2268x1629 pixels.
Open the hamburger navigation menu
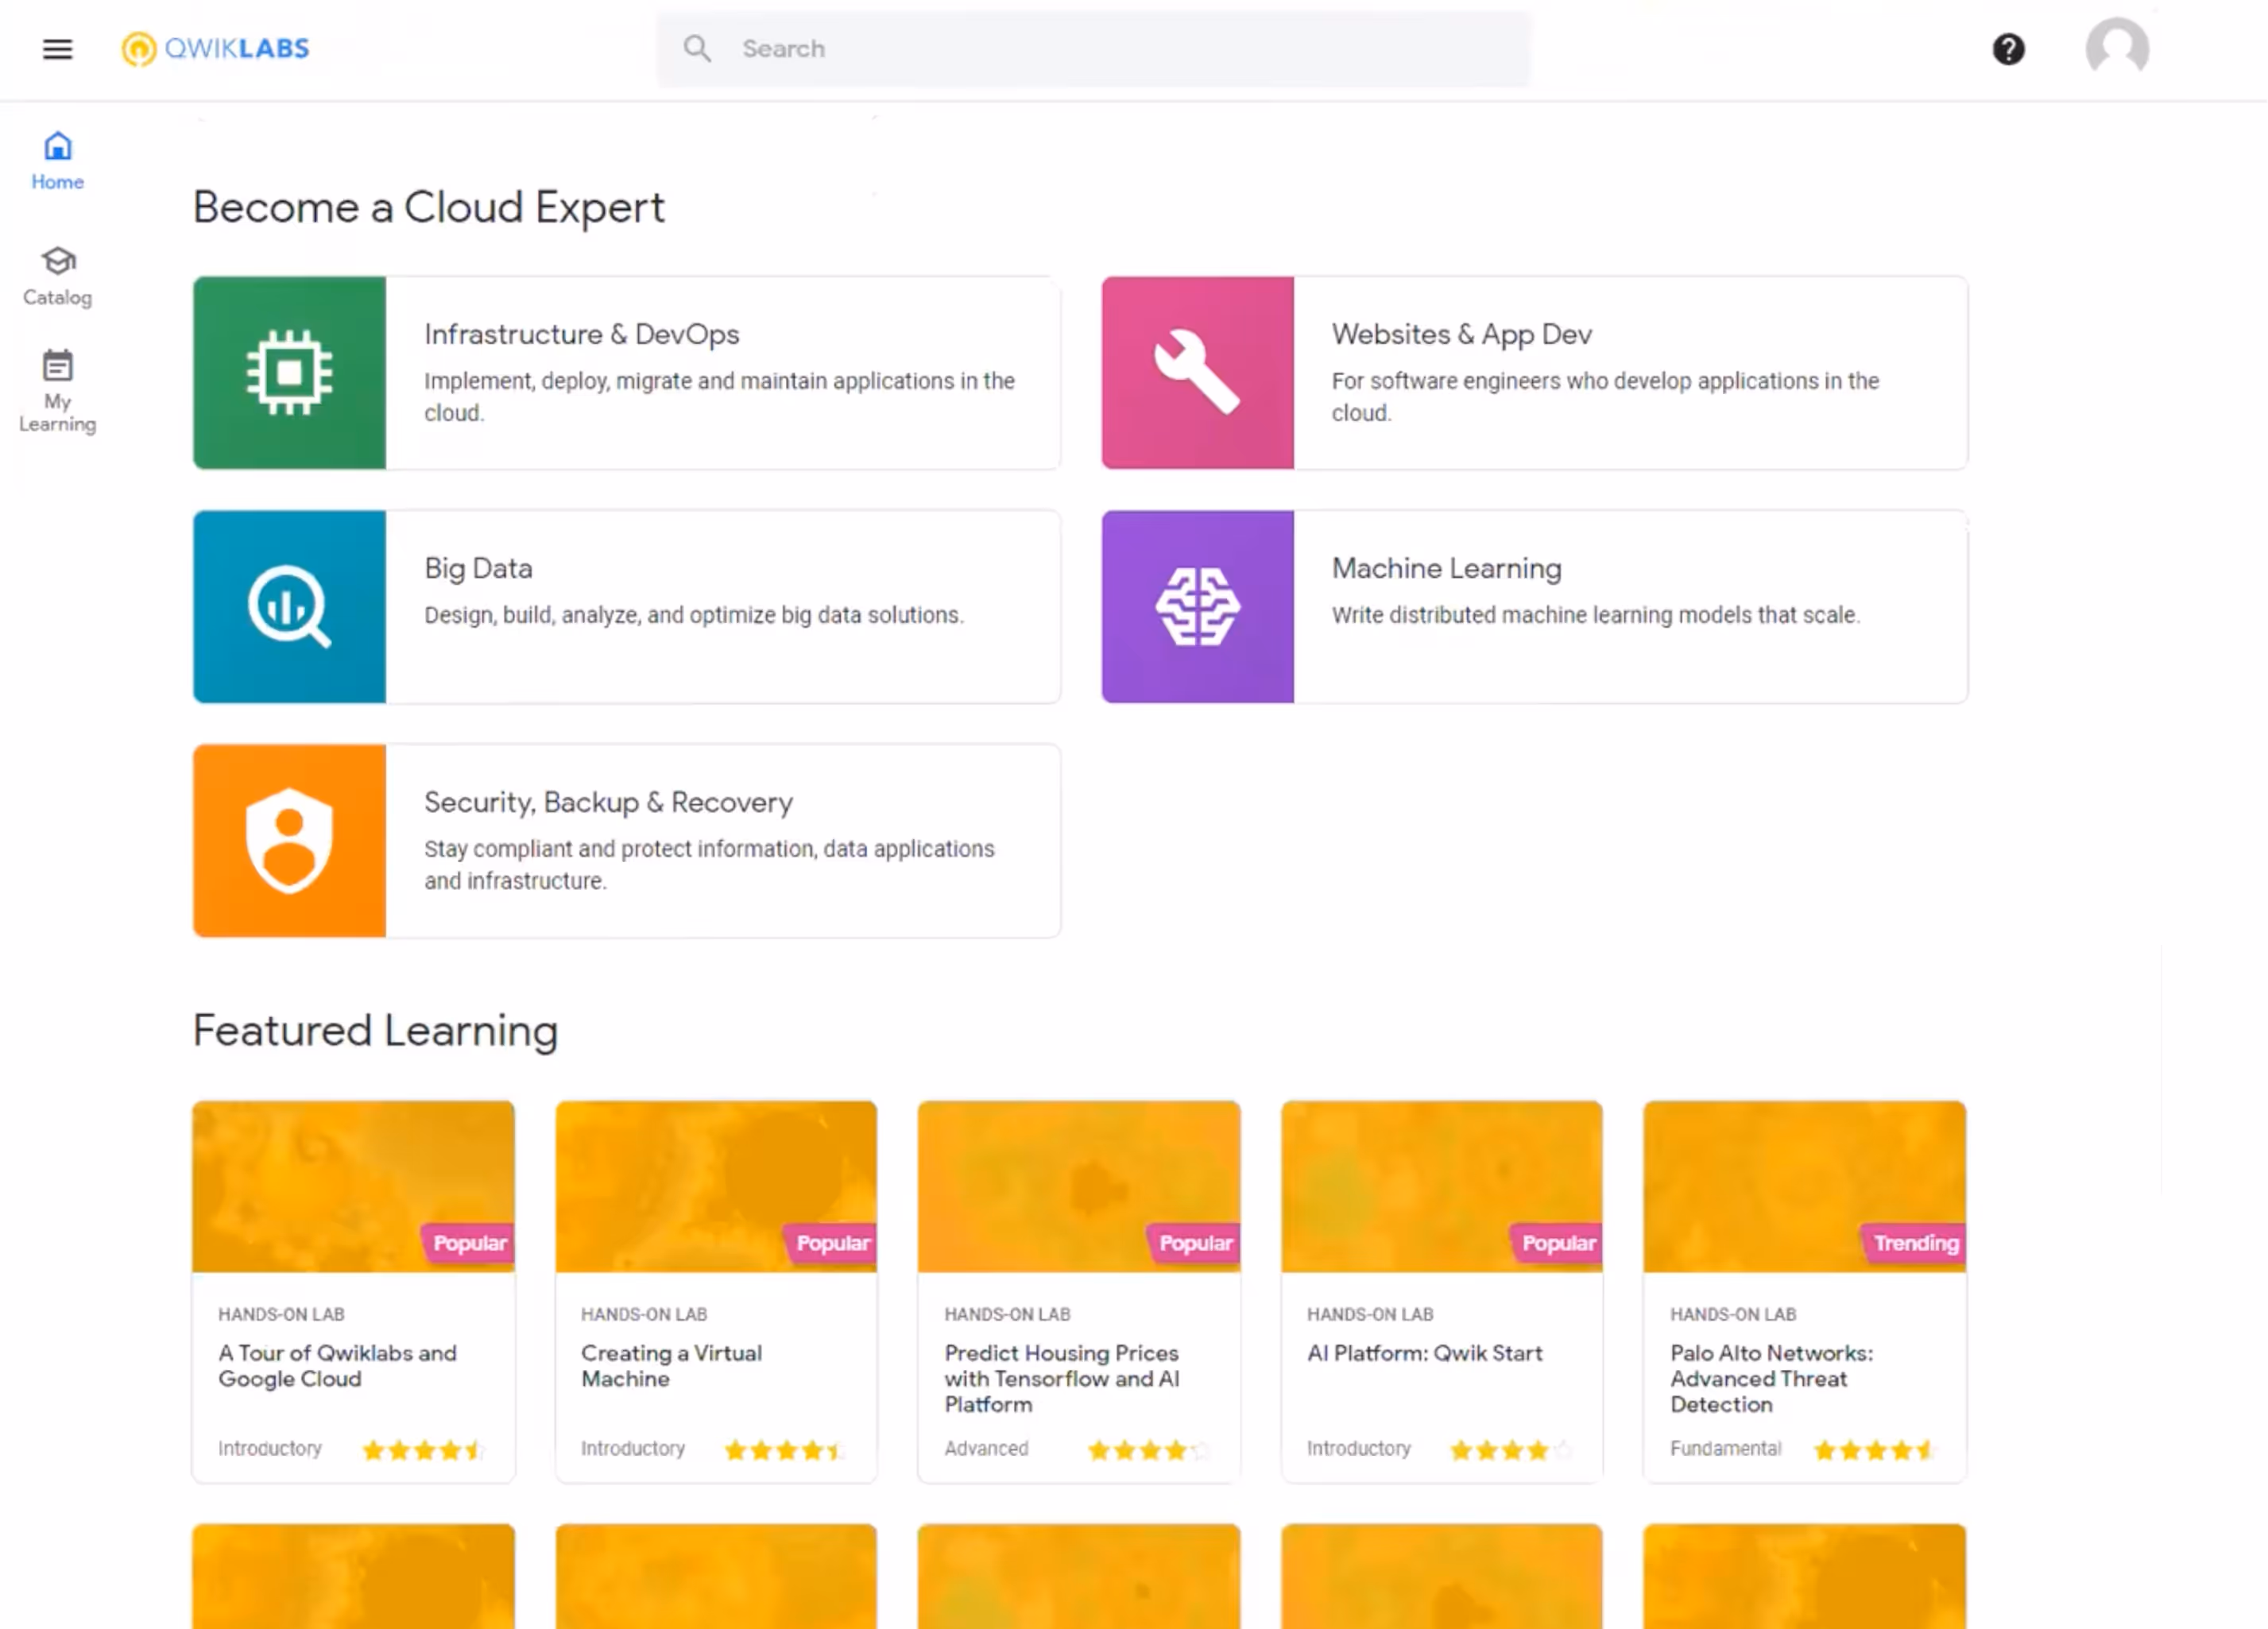coord(57,48)
